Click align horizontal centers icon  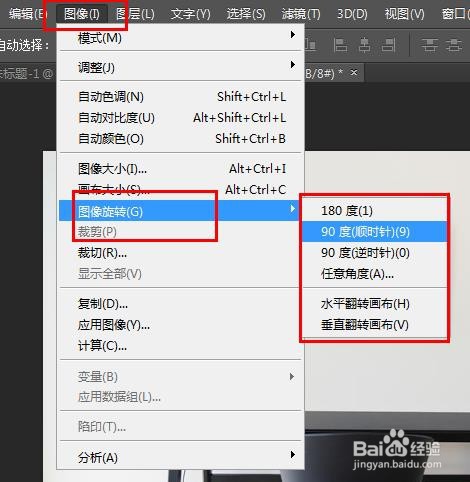pyautogui.click(x=364, y=45)
